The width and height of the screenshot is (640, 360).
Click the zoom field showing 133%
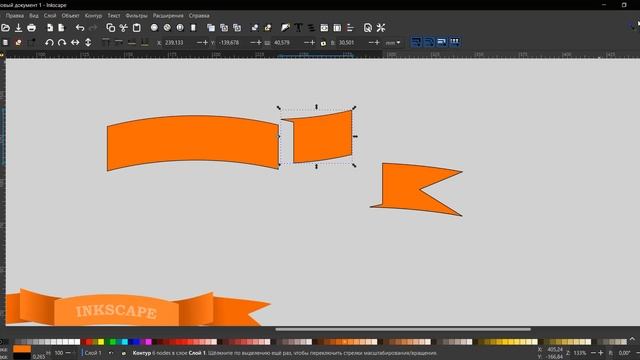[580, 353]
